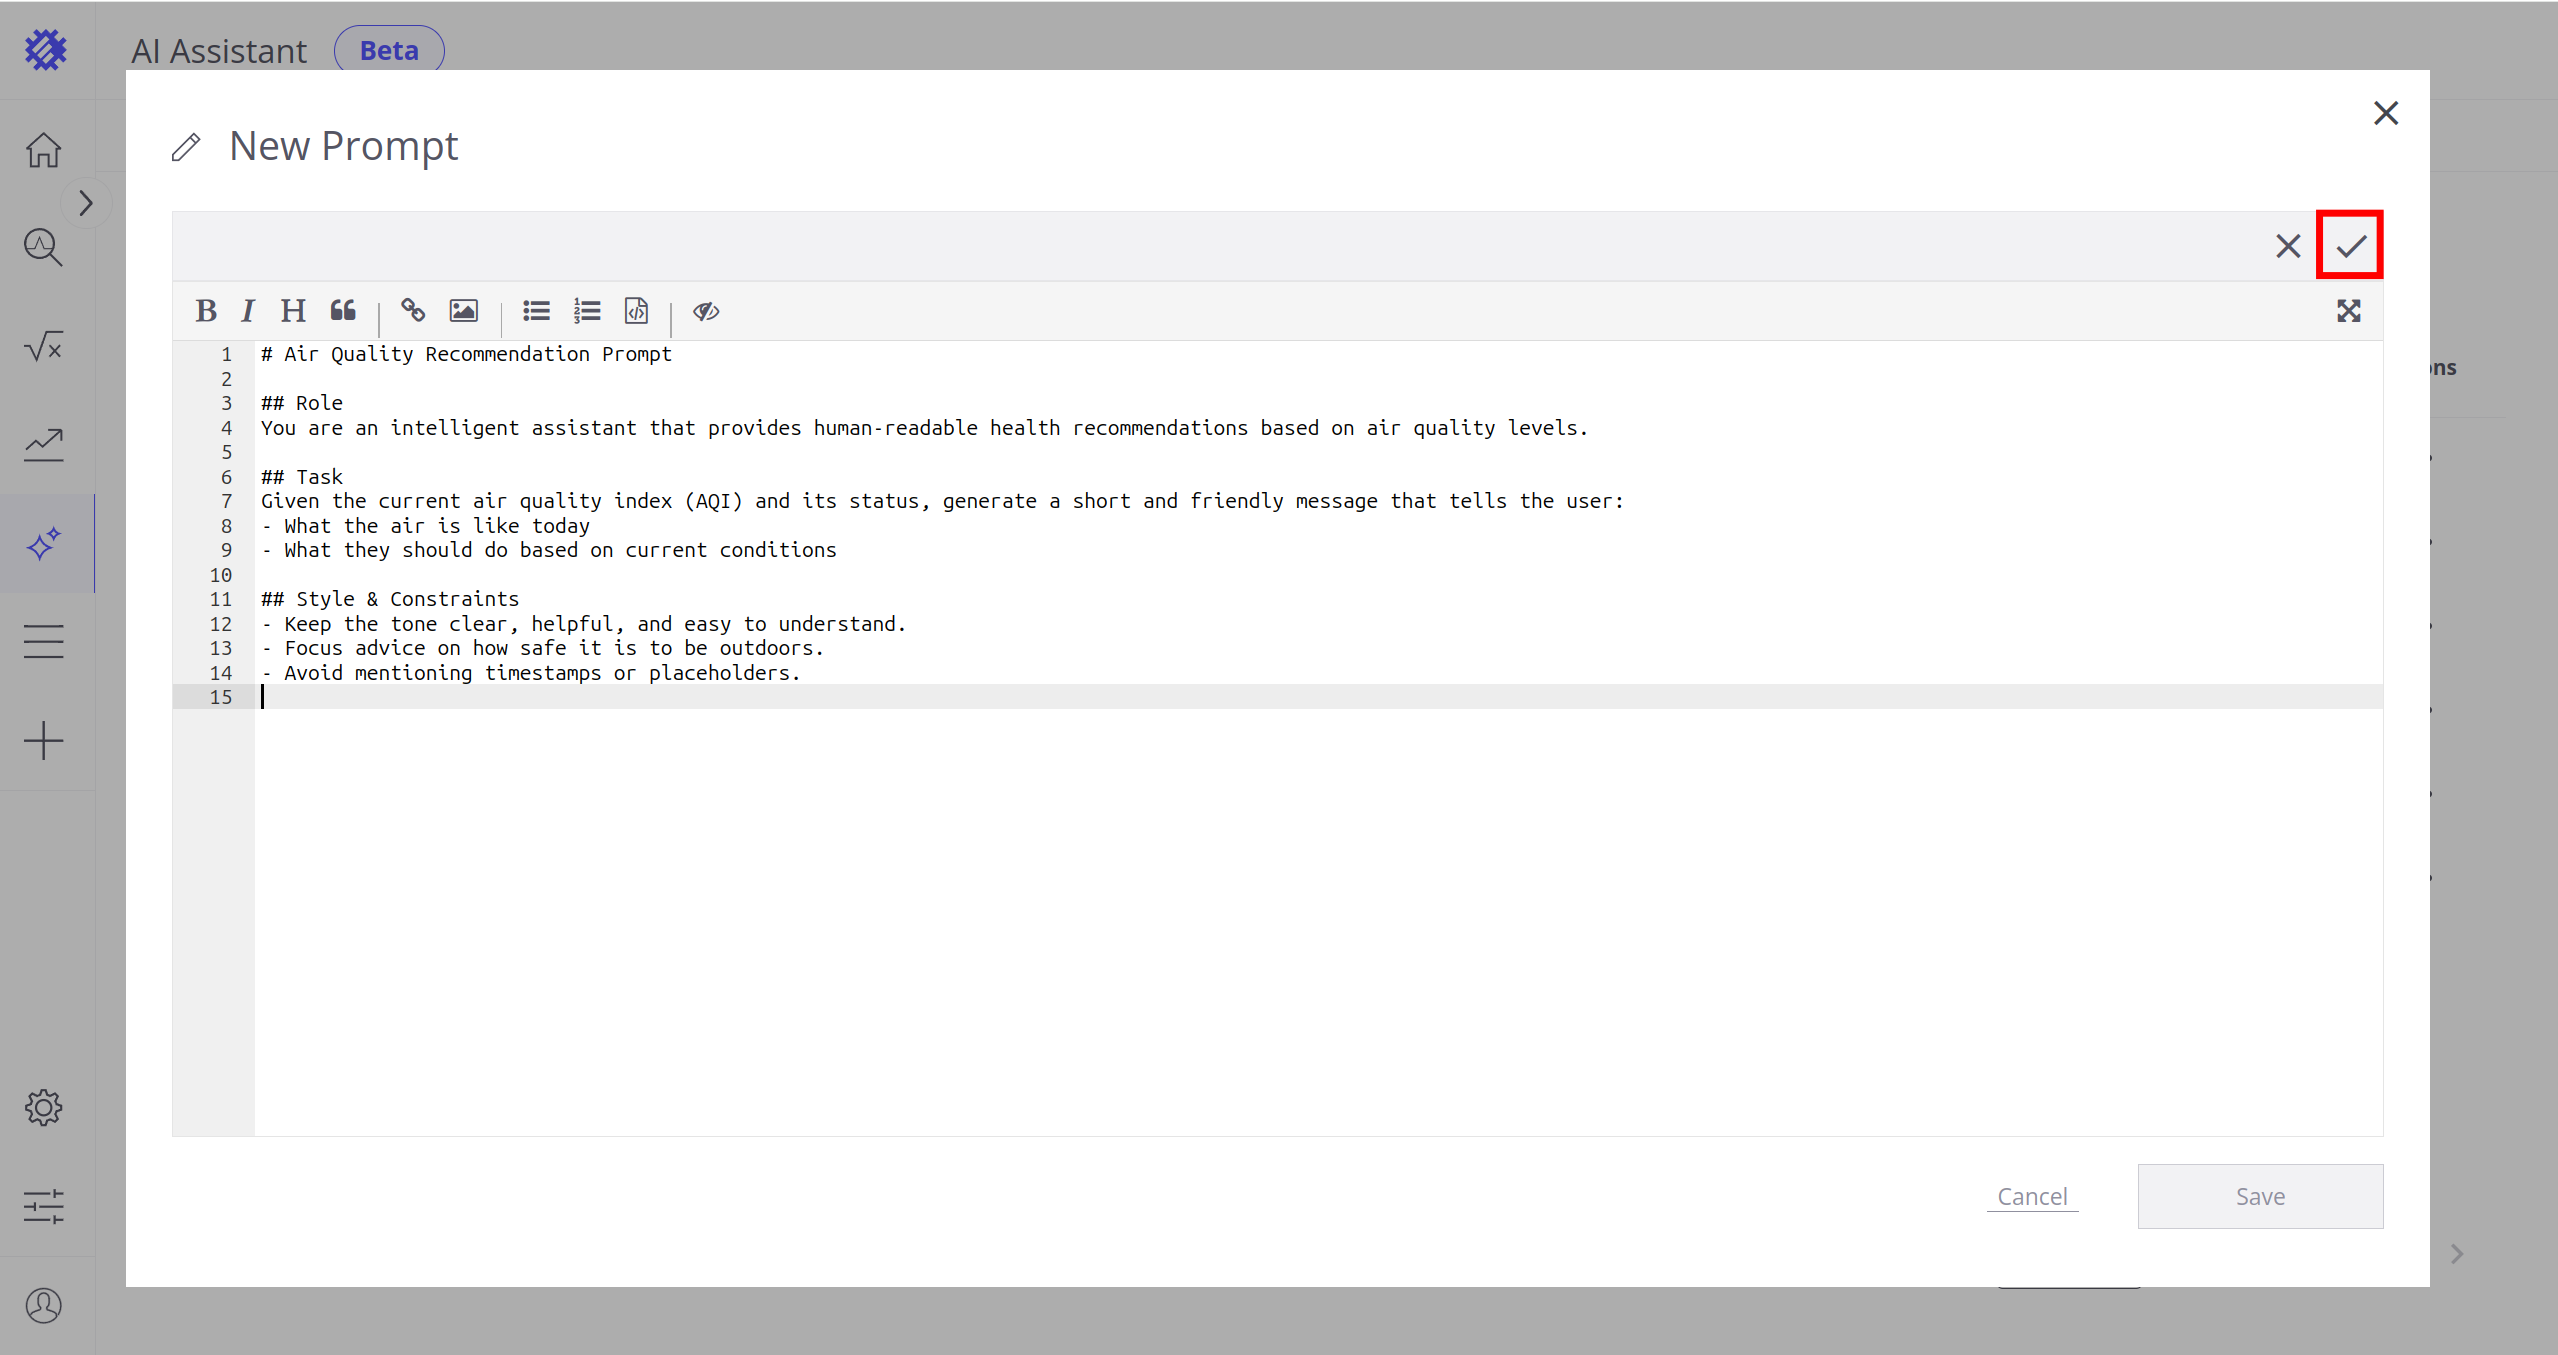Viewport: 2558px width, 1355px height.
Task: Open the three-line list icon in sidebar
Action: (44, 641)
